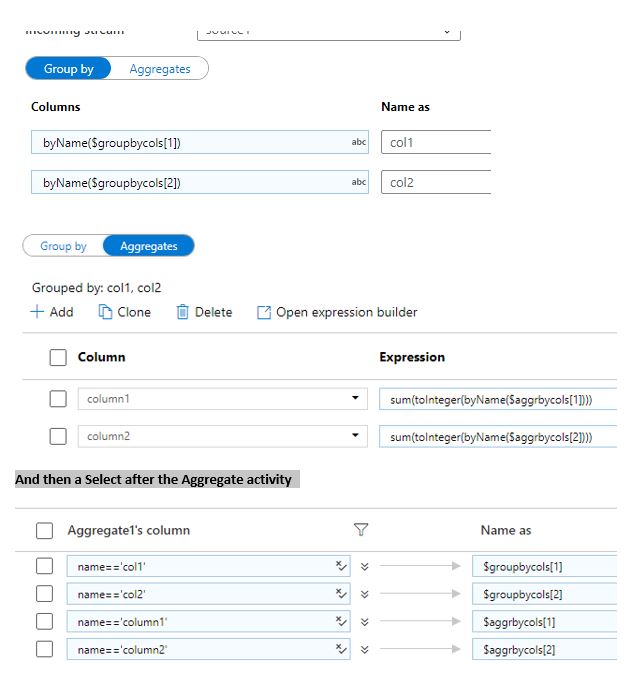The height and width of the screenshot is (699, 639).
Task: Open the Incoming stream dropdown
Action: coord(329,33)
